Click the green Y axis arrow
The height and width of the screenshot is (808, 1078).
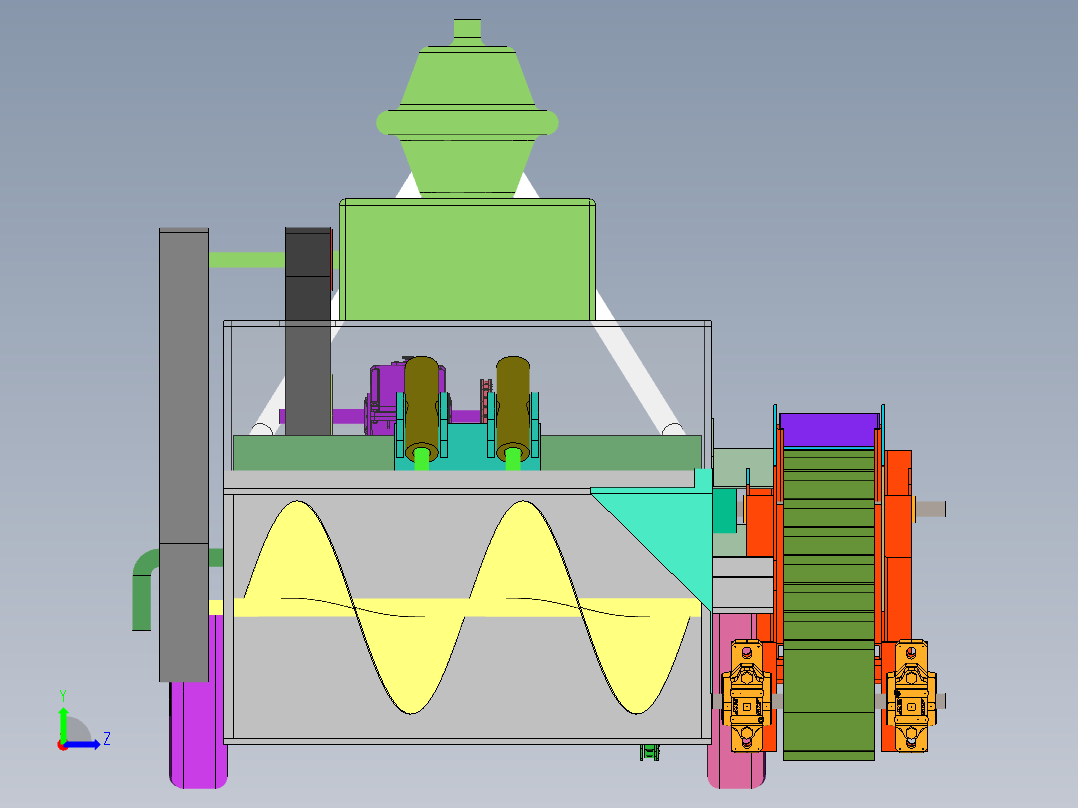(x=63, y=723)
